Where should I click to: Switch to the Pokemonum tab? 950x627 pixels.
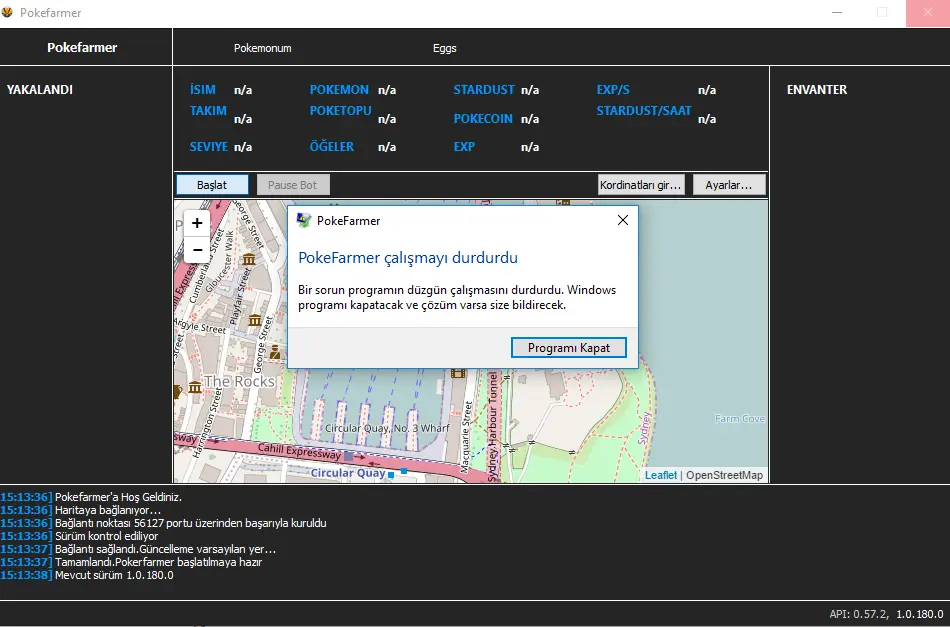[262, 48]
